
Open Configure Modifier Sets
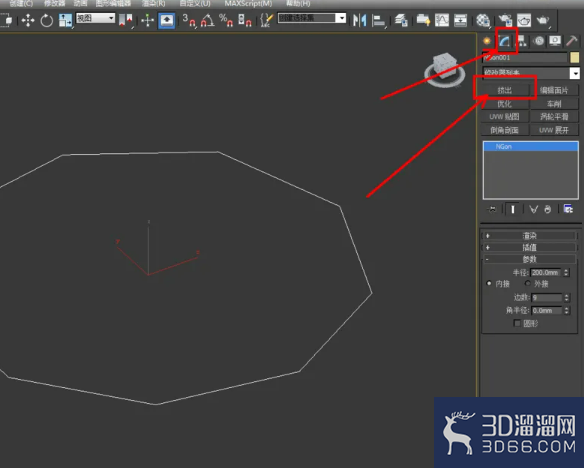click(x=568, y=209)
